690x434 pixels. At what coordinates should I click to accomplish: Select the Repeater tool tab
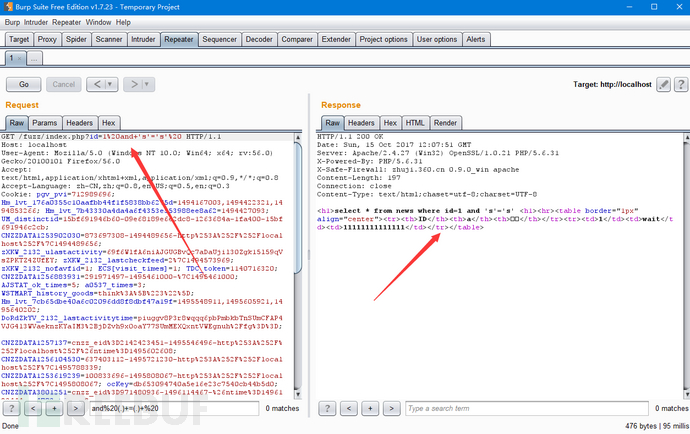click(179, 39)
